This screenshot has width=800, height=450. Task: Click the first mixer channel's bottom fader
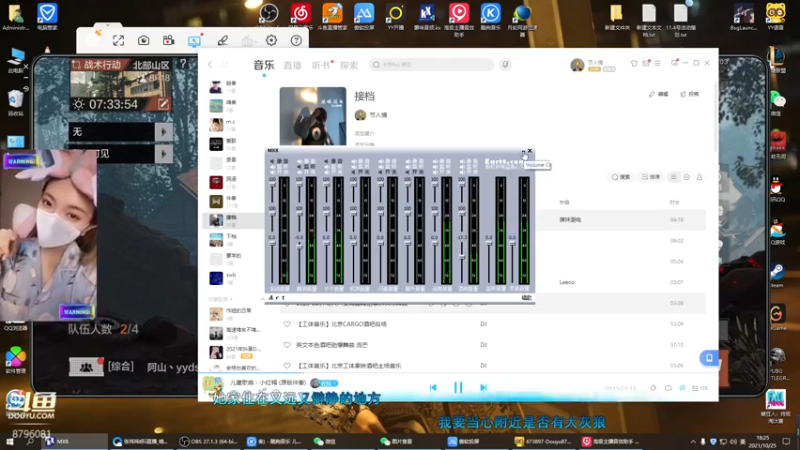point(272,243)
